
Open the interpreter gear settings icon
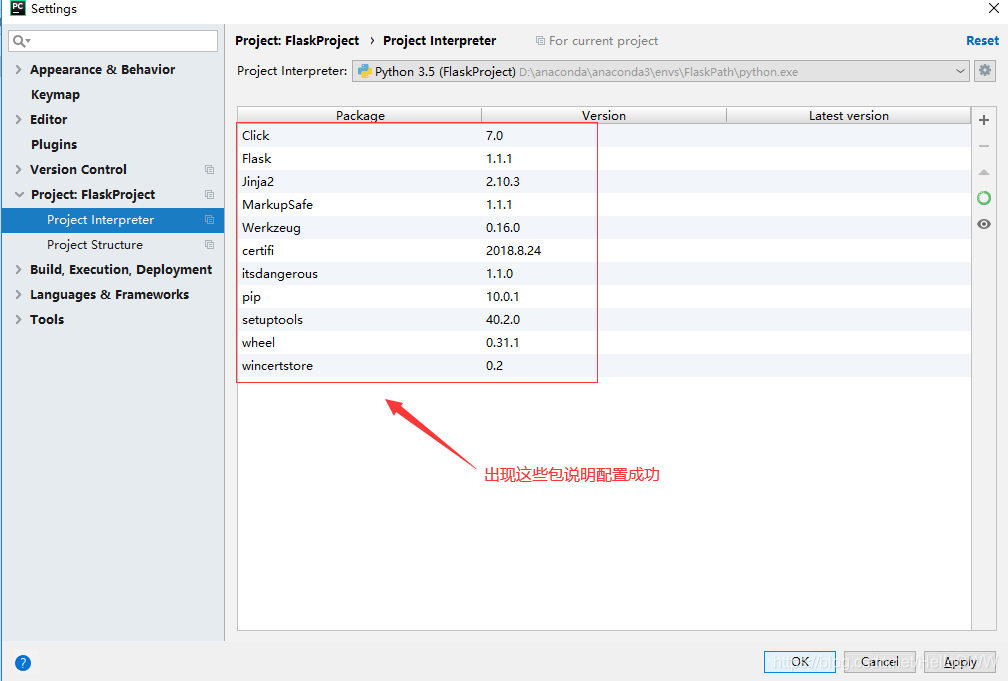click(x=985, y=71)
